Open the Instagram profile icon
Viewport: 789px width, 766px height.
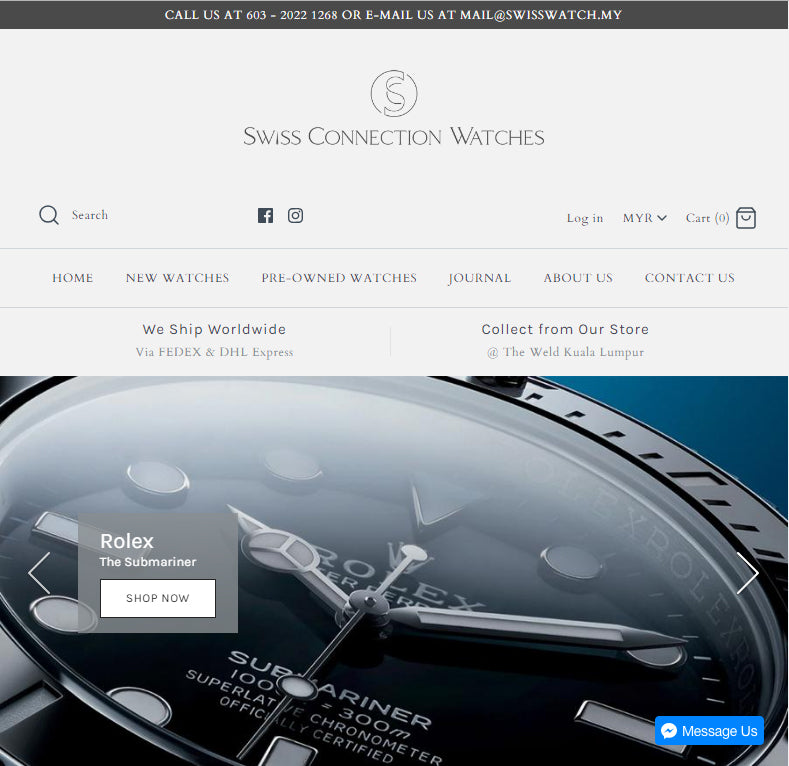point(295,215)
